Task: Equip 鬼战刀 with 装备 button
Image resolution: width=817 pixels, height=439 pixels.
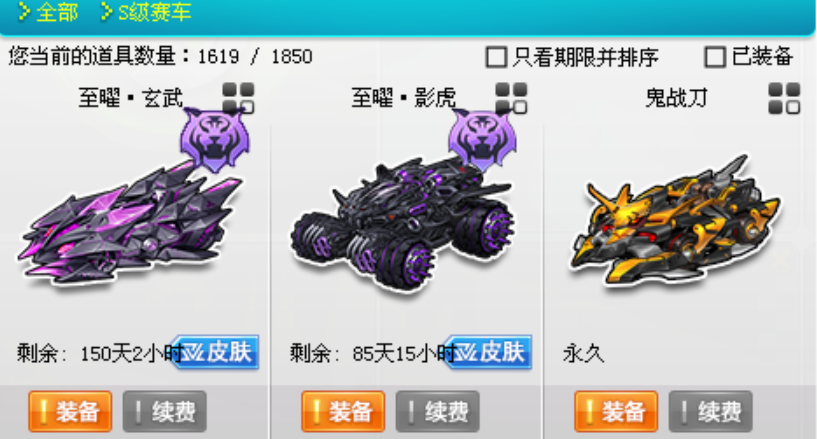Action: pos(616,411)
